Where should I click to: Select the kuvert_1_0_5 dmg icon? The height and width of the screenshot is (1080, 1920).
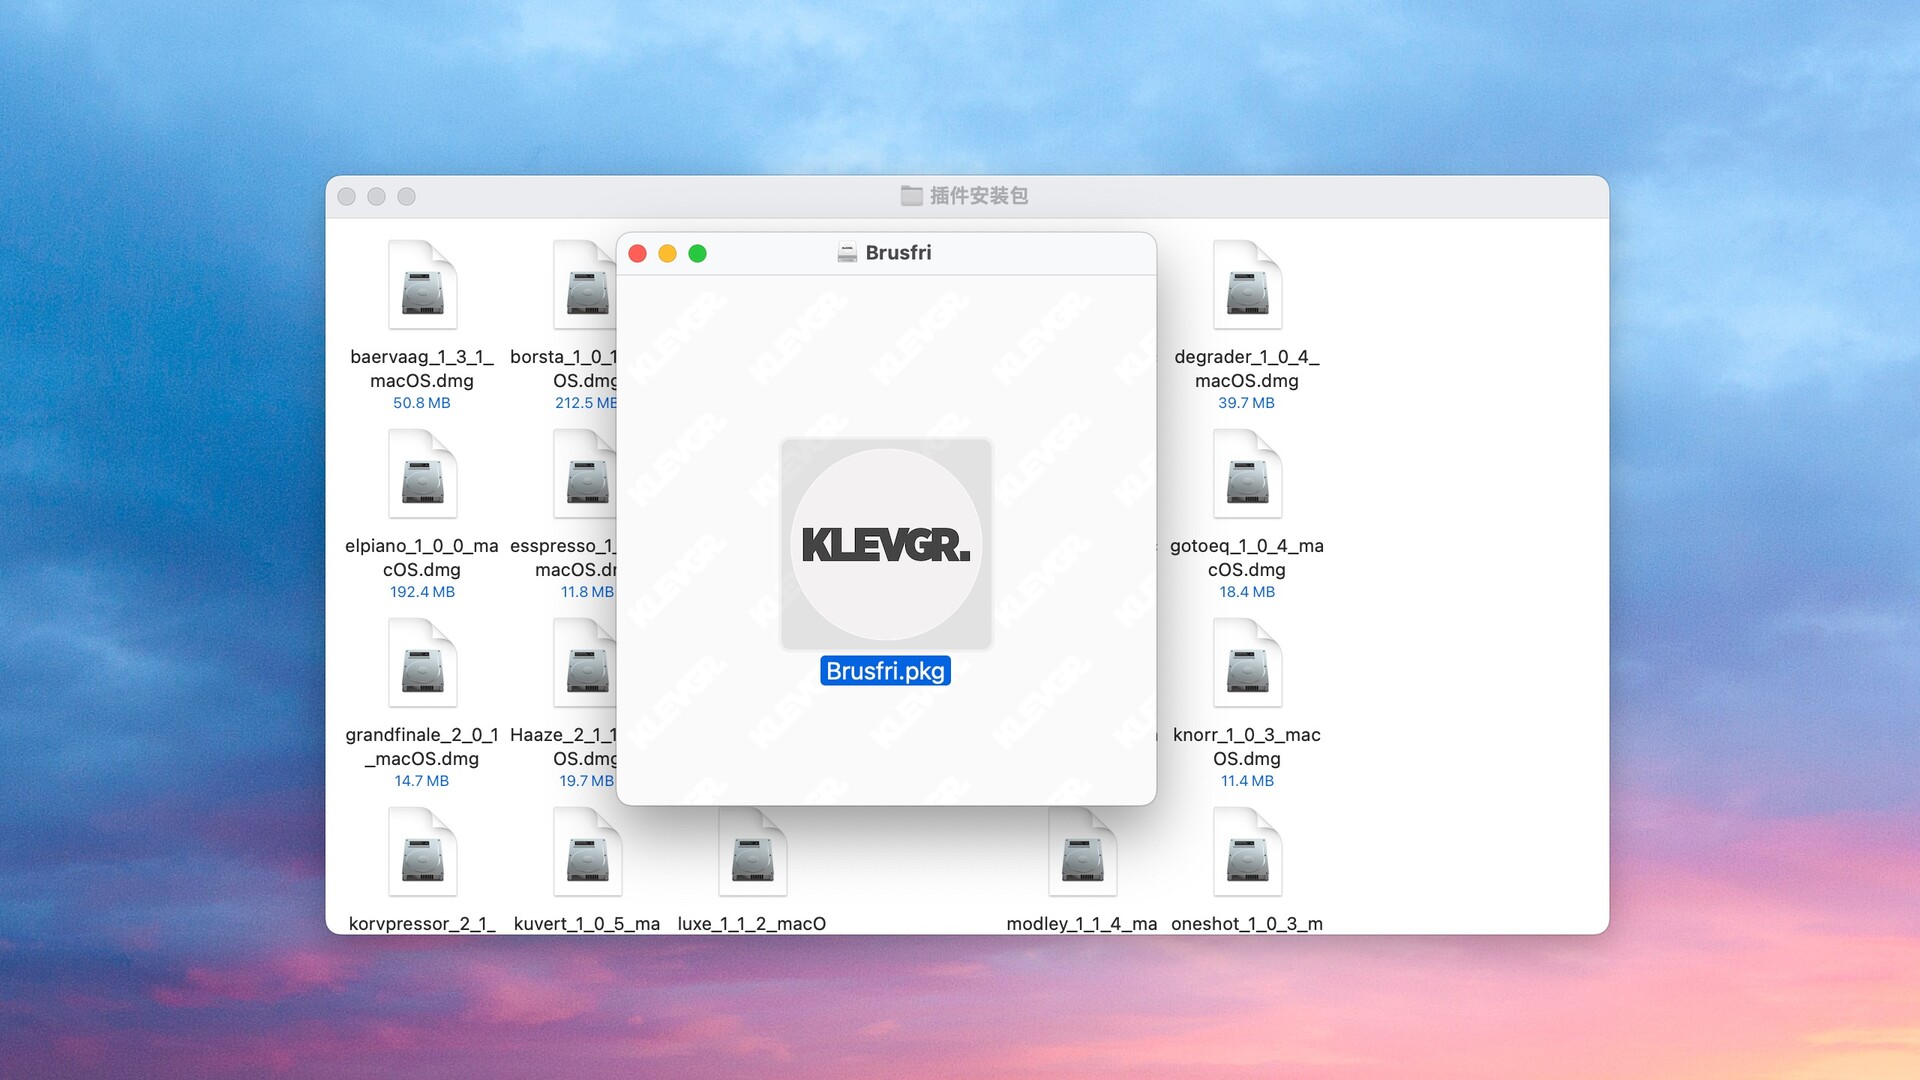coord(587,852)
